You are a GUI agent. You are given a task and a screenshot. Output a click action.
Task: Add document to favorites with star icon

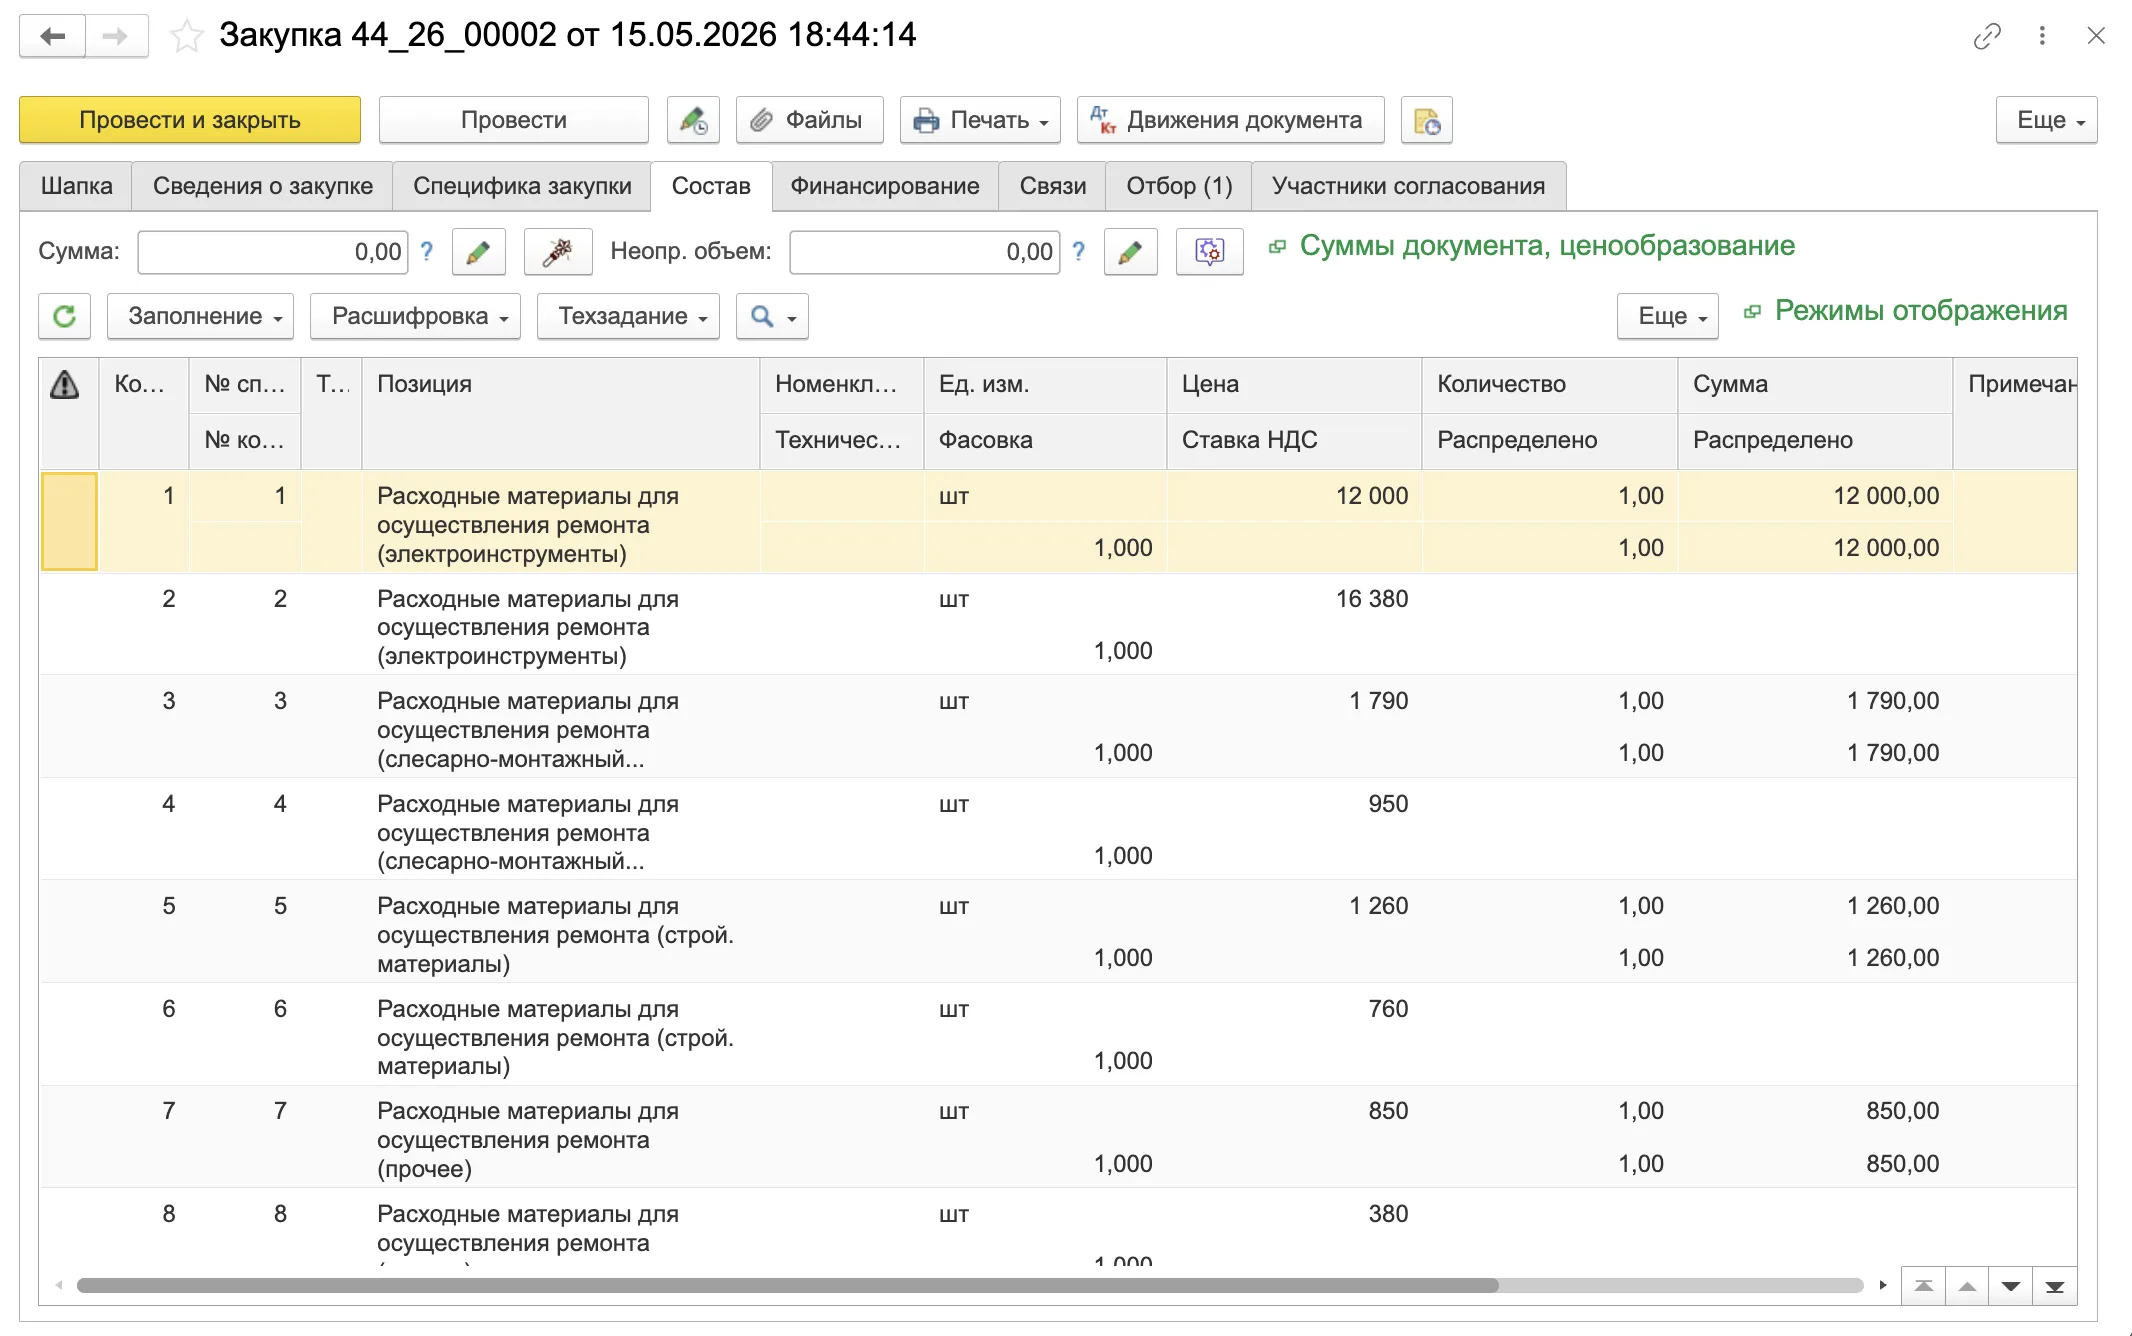tap(186, 36)
